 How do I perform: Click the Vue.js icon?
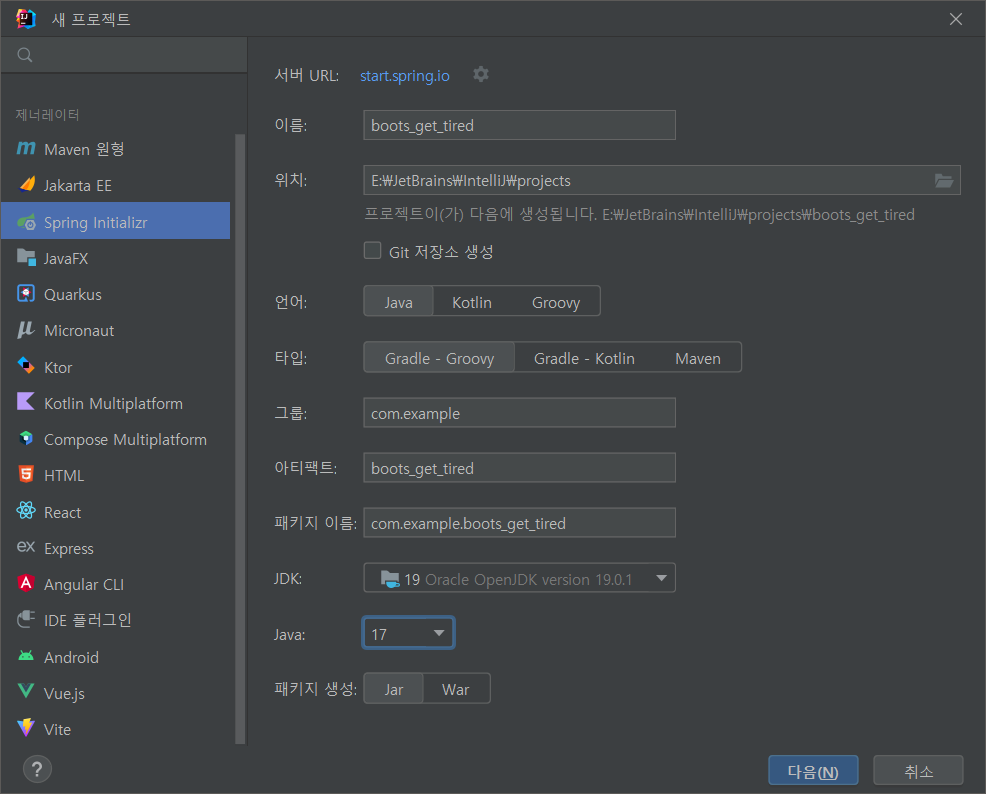click(x=26, y=692)
